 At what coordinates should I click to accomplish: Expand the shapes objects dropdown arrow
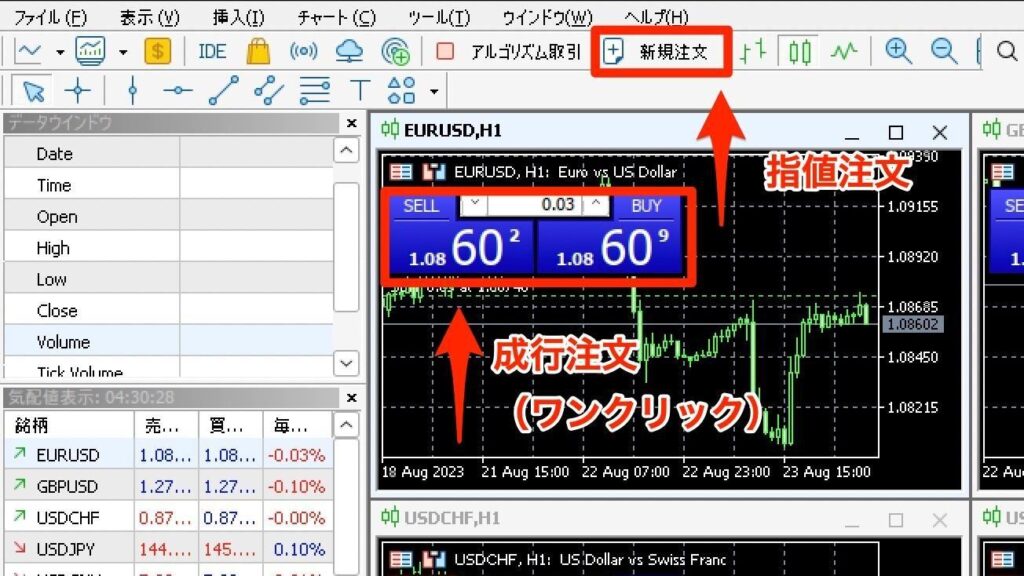(x=434, y=93)
